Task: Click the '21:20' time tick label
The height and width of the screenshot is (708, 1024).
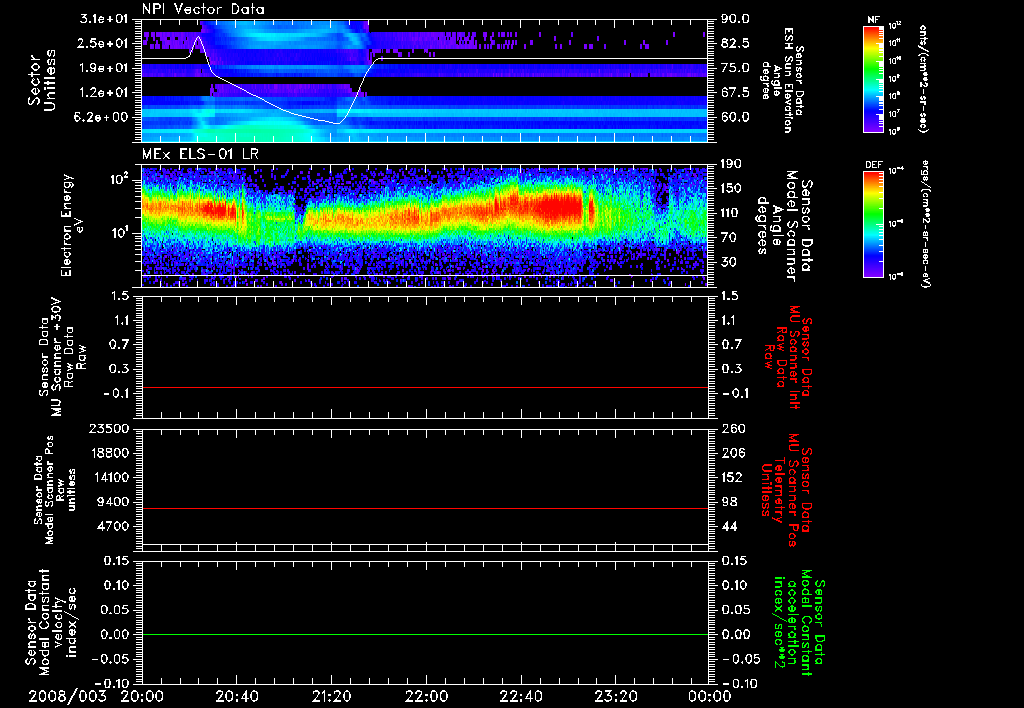Action: pos(331,696)
